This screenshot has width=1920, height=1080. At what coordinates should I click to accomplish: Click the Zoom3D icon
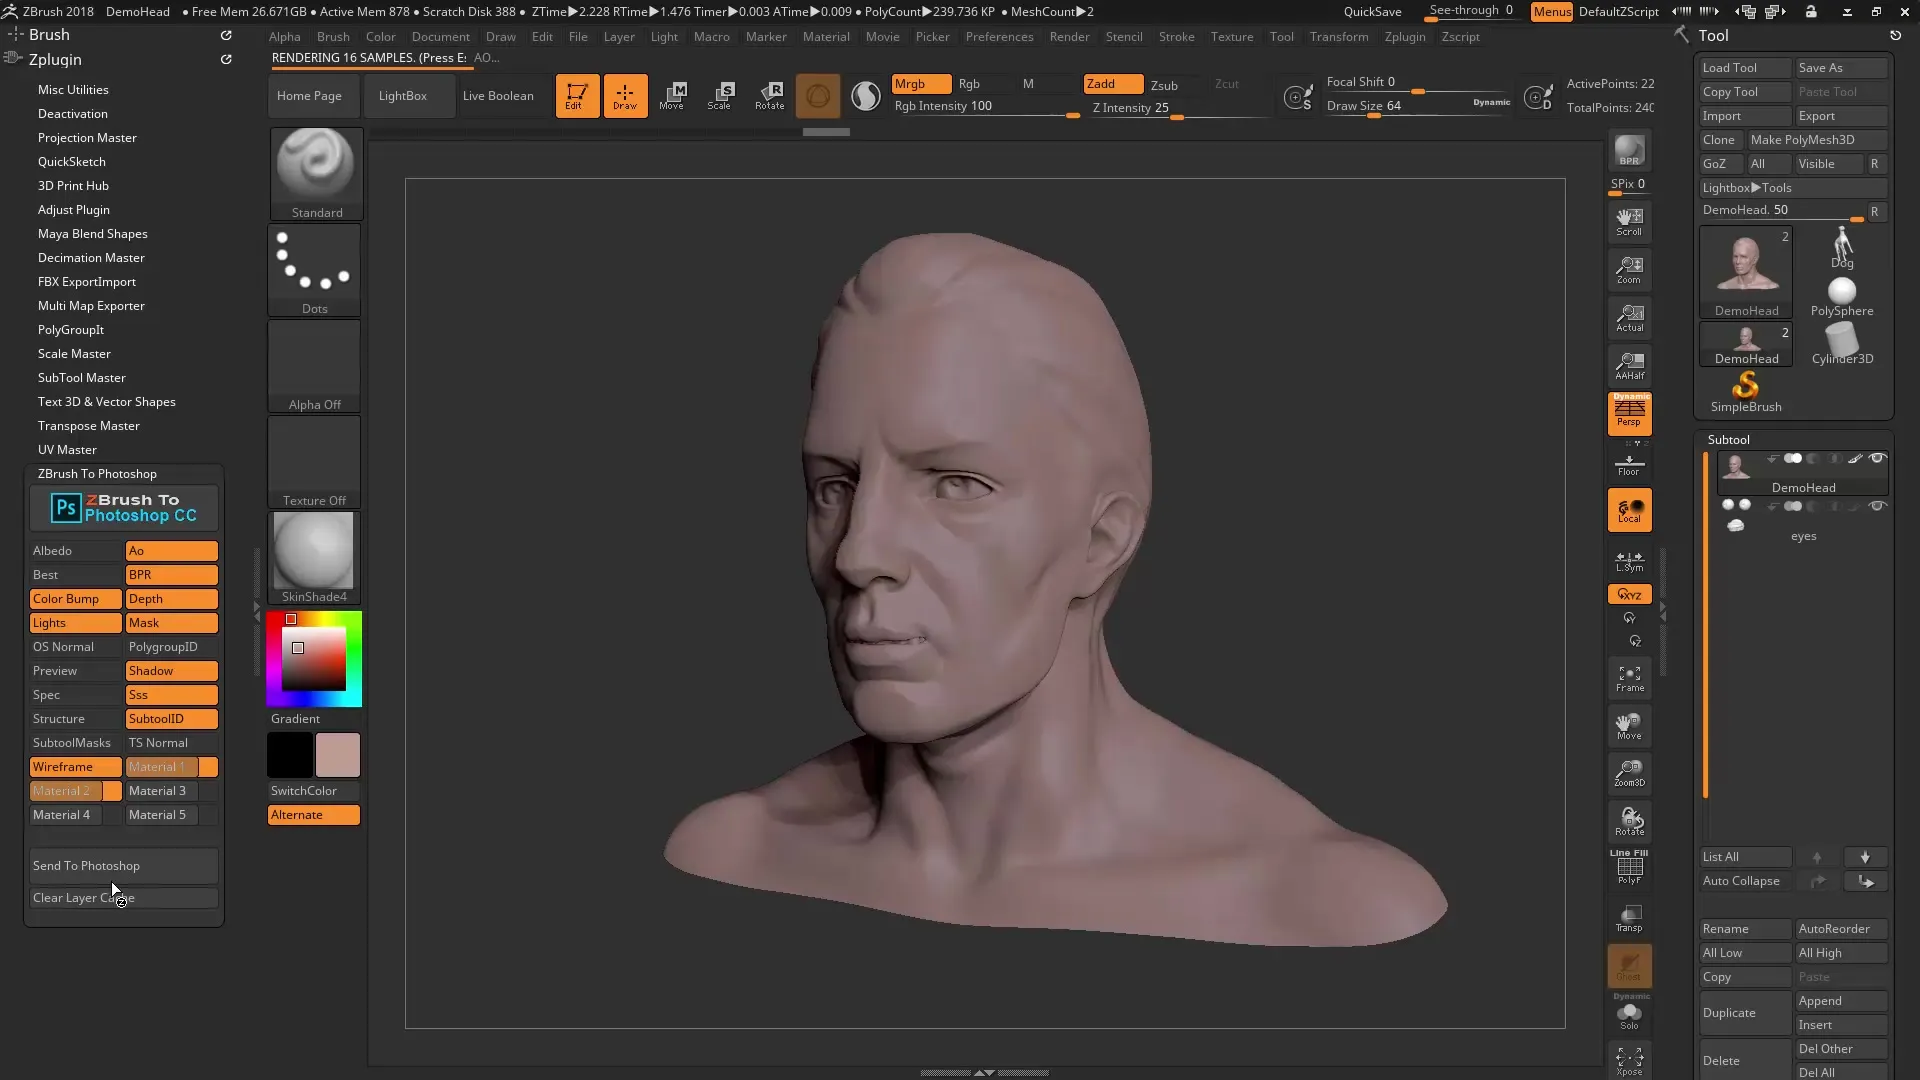[x=1629, y=773]
